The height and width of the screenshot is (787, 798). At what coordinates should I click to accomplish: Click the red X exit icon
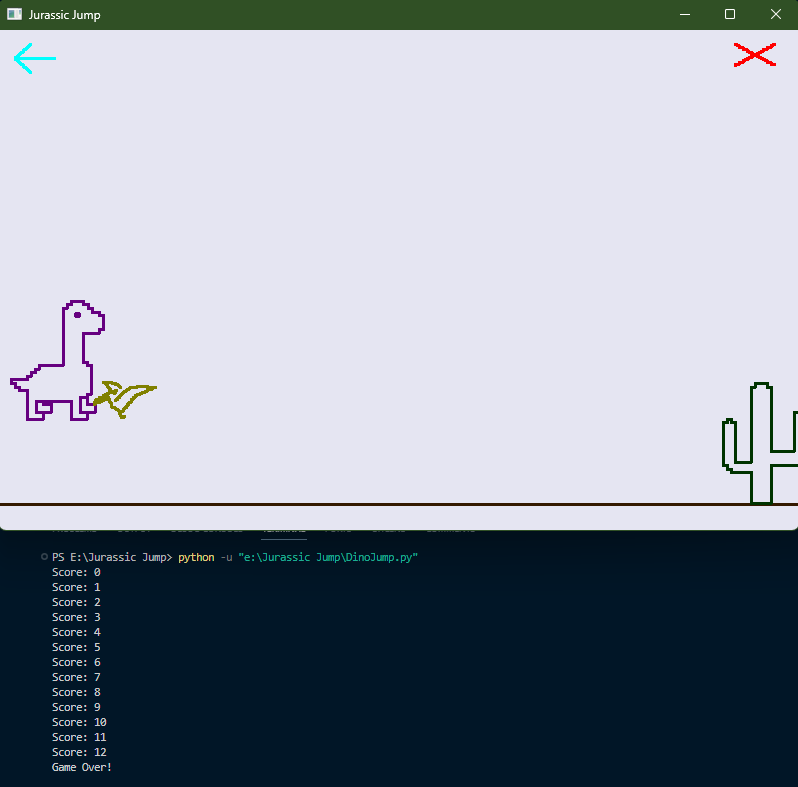click(x=755, y=55)
